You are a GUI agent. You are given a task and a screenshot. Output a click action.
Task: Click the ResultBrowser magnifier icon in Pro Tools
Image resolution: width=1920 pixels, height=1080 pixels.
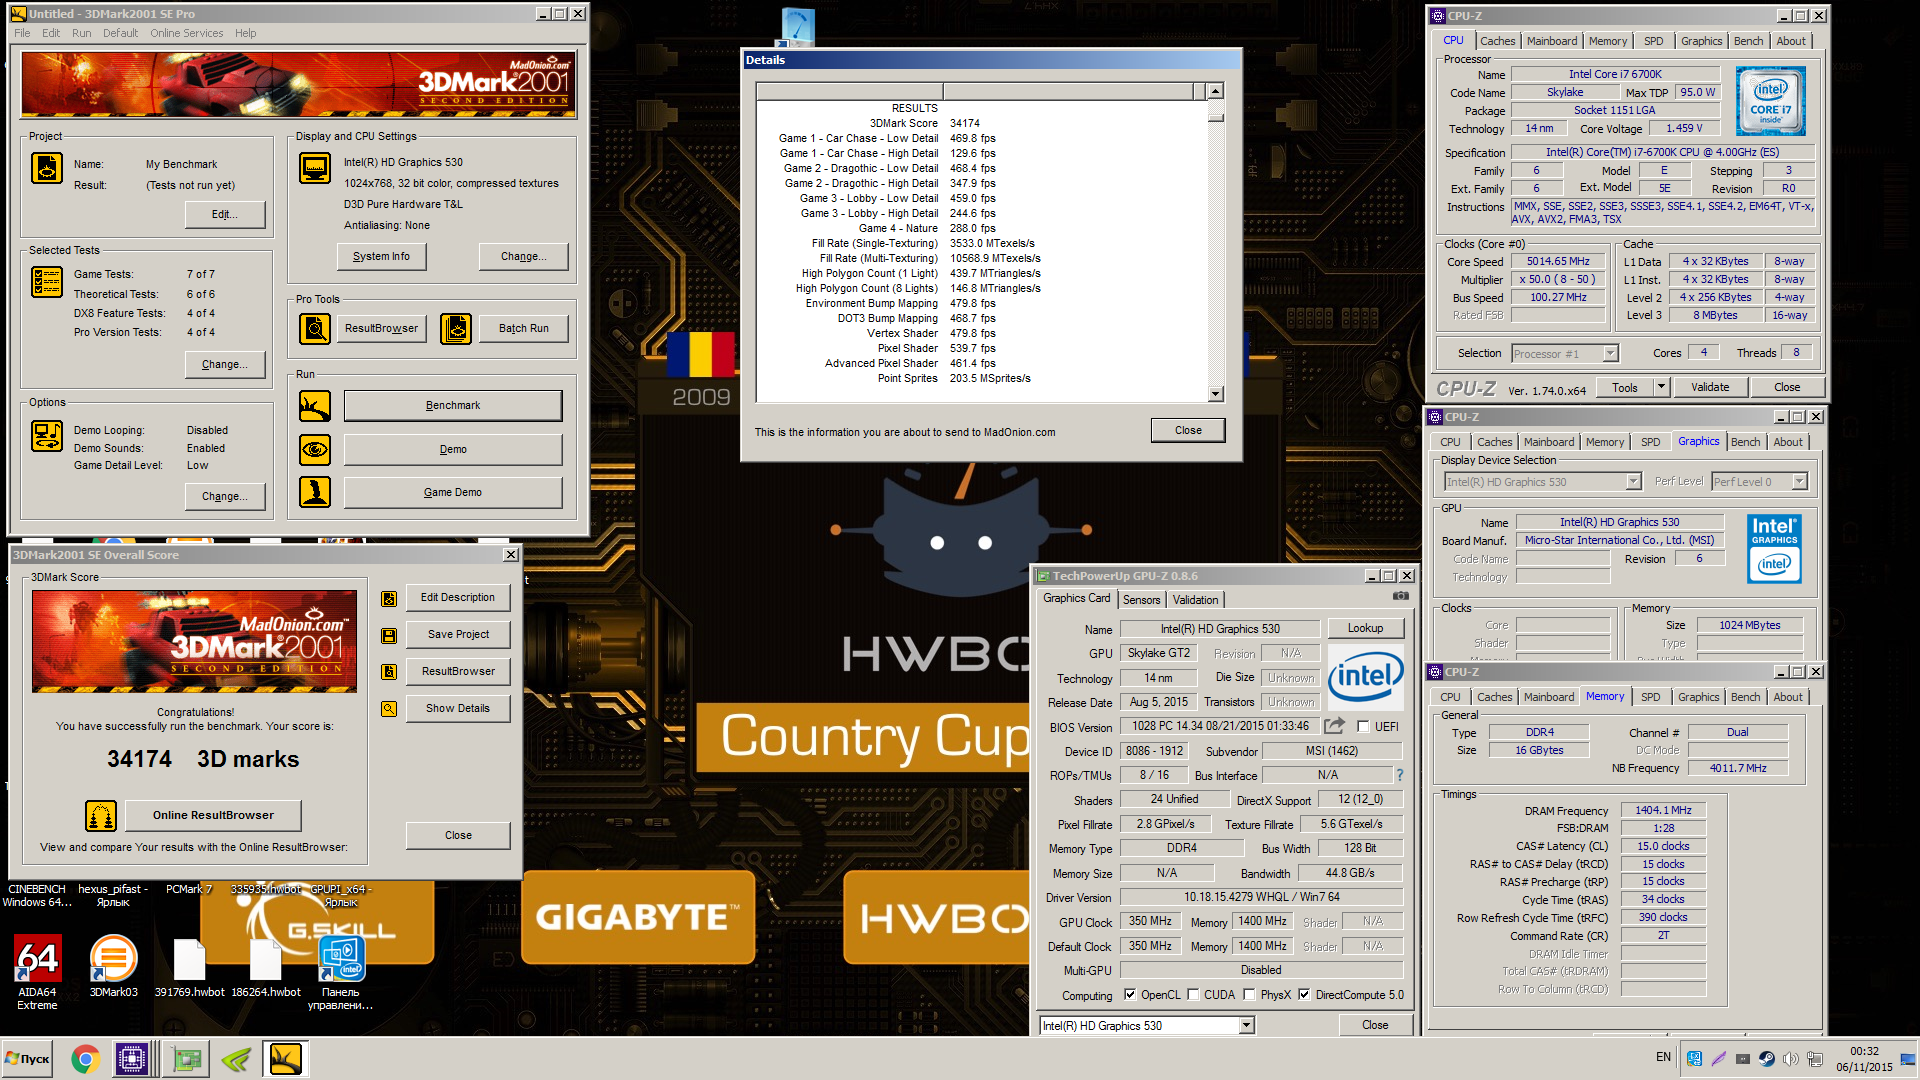(315, 328)
